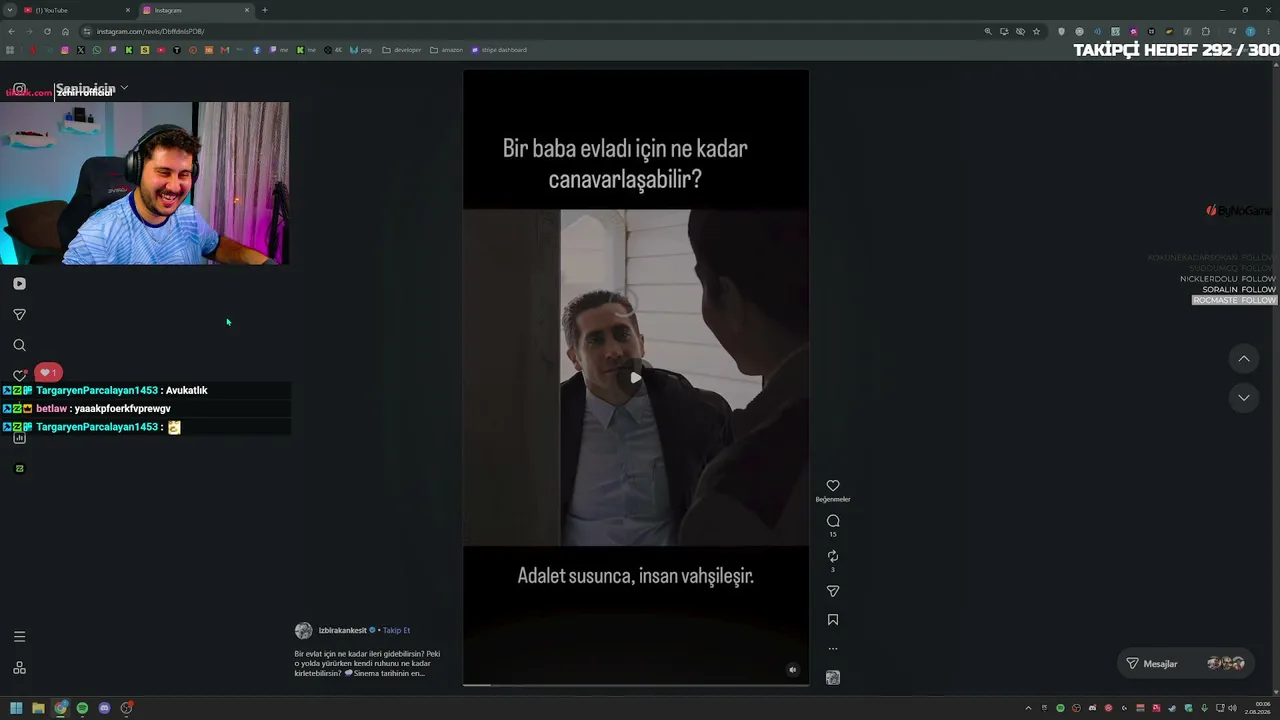This screenshot has width=1280, height=720.
Task: Open the amazon bookmarks folder
Action: (x=446, y=50)
